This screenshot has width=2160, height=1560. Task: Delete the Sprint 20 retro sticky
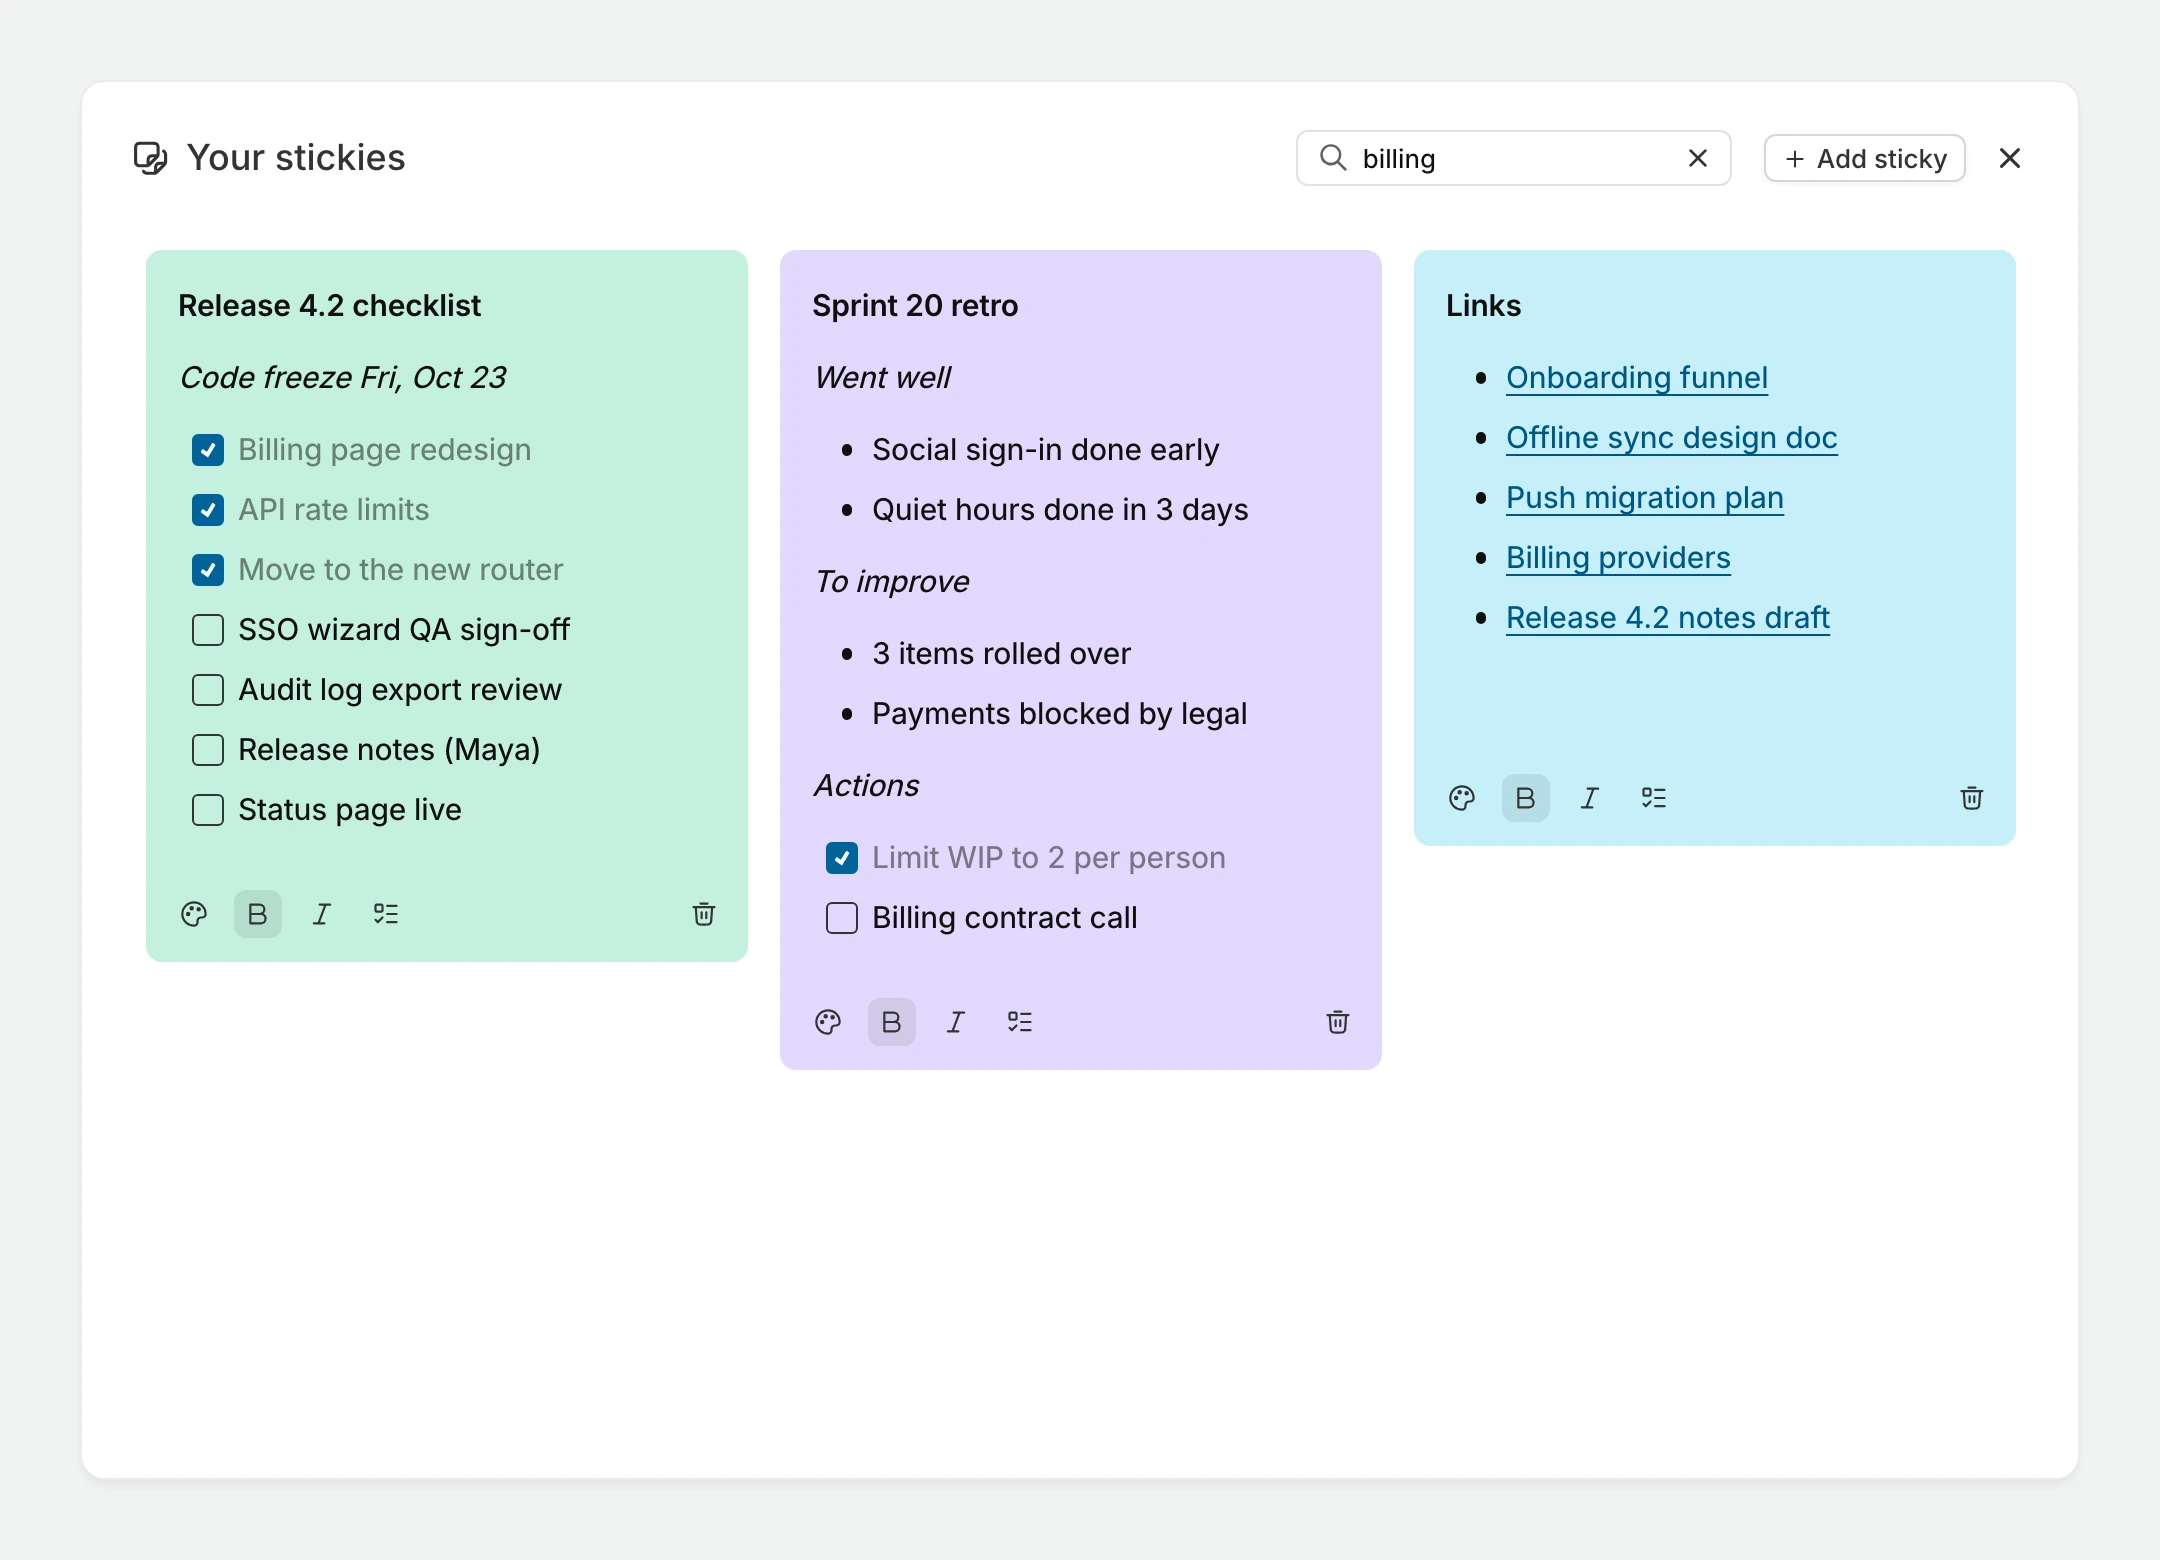point(1338,1022)
